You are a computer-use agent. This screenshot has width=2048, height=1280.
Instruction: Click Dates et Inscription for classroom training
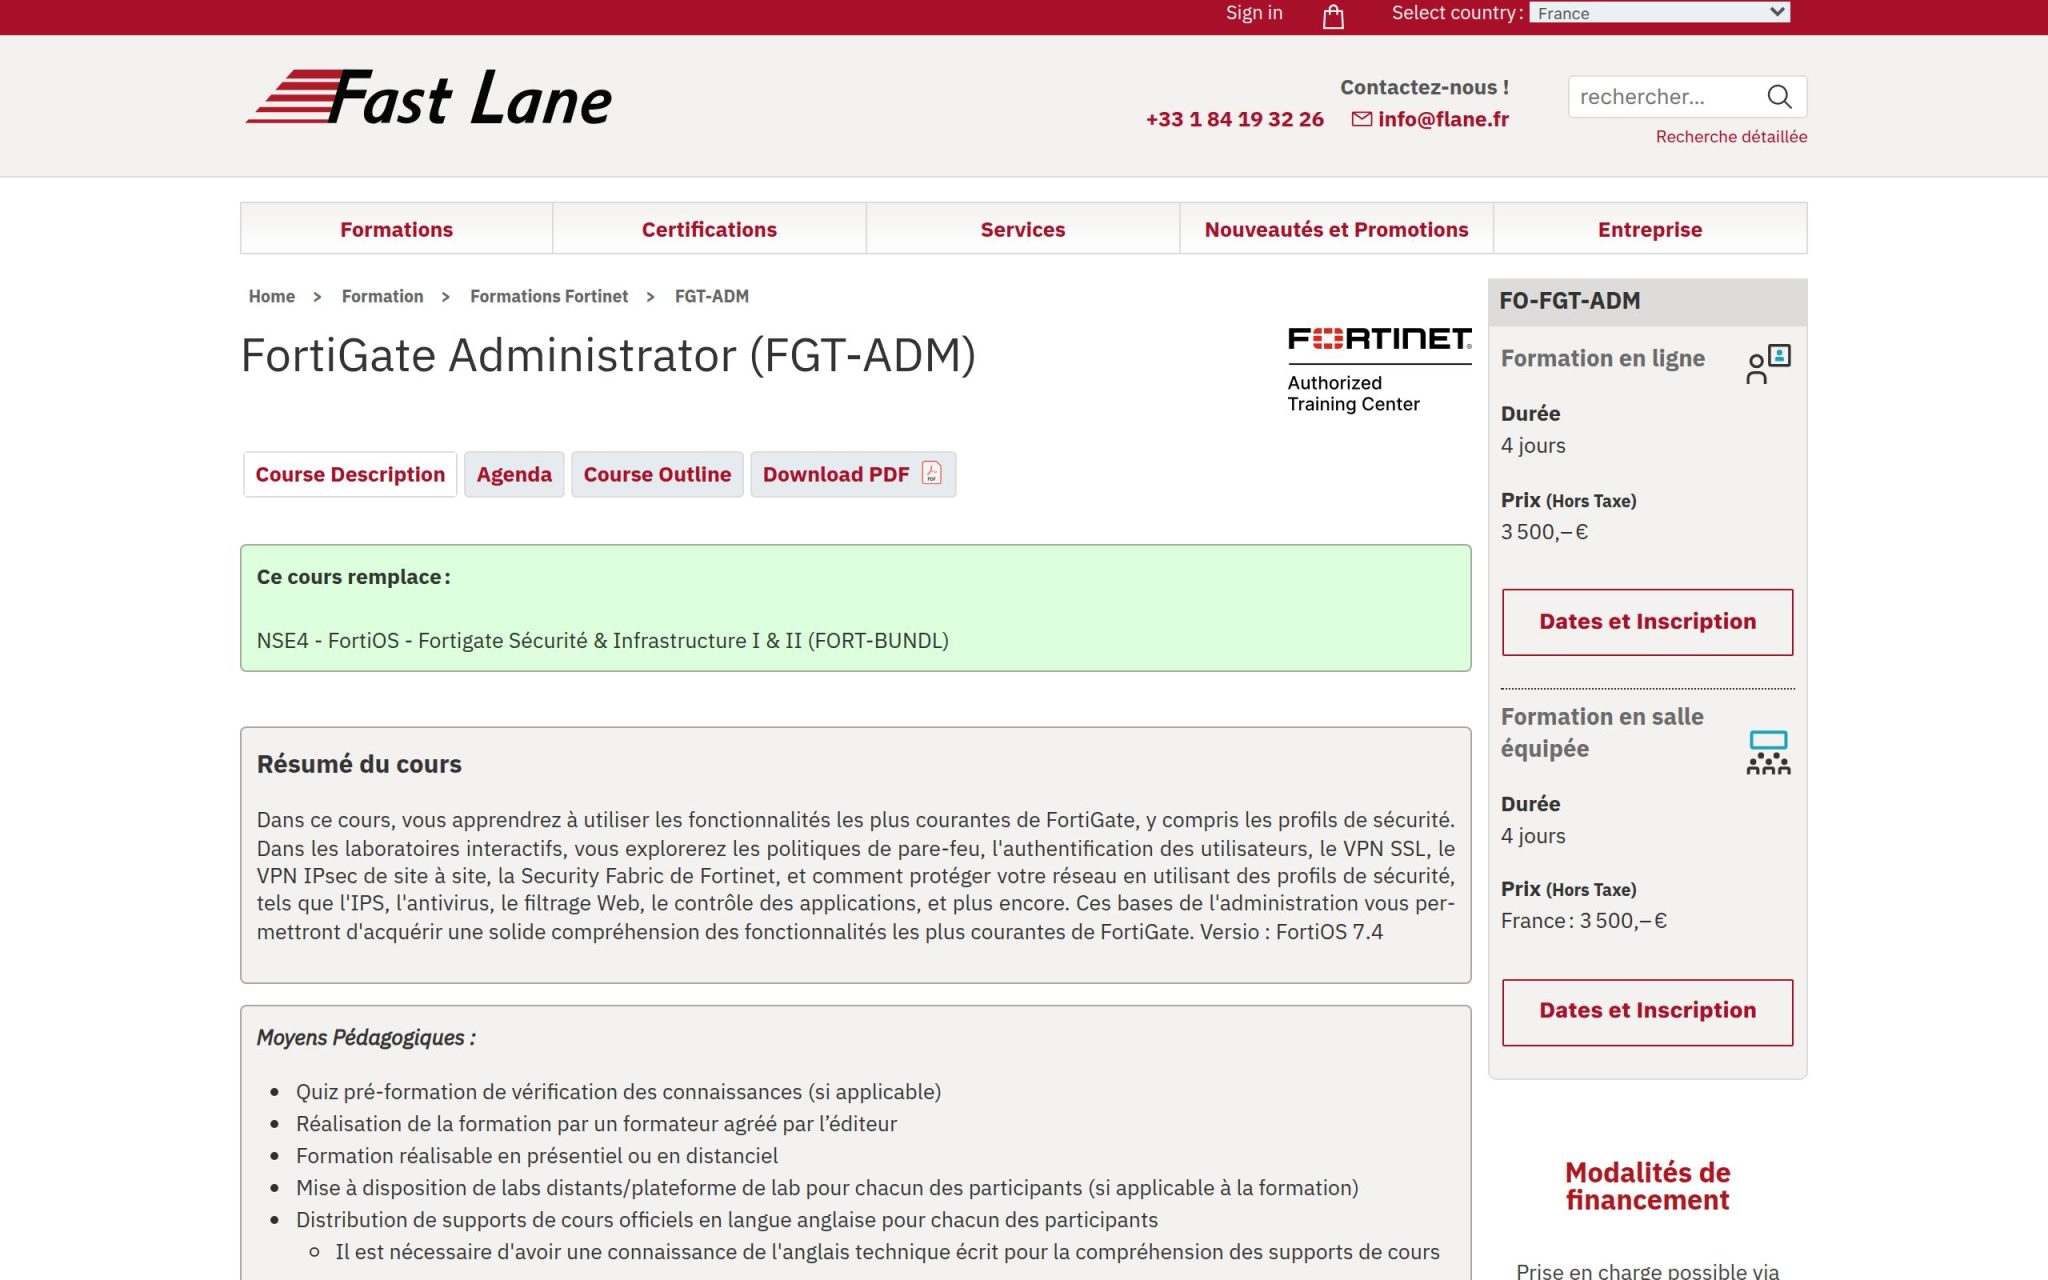[x=1647, y=1011]
